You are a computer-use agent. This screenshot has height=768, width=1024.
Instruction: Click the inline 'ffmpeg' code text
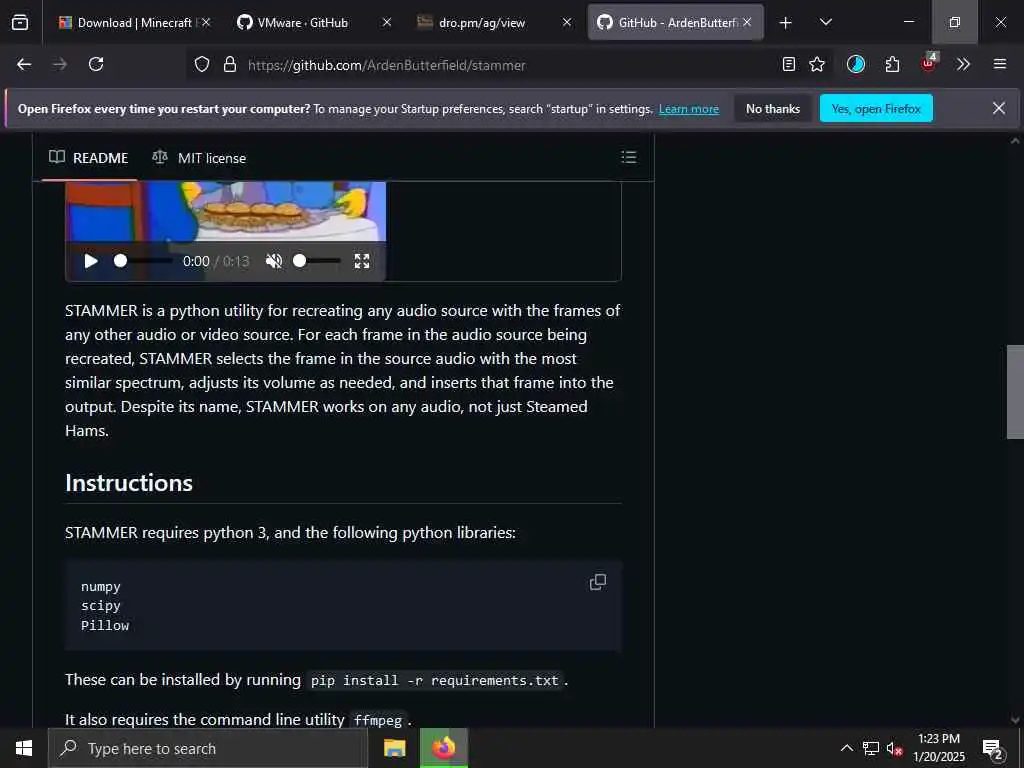point(378,720)
